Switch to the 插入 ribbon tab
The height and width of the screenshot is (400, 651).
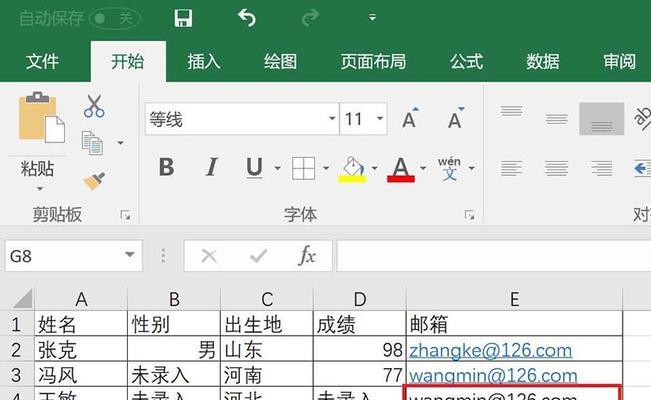[x=204, y=61]
